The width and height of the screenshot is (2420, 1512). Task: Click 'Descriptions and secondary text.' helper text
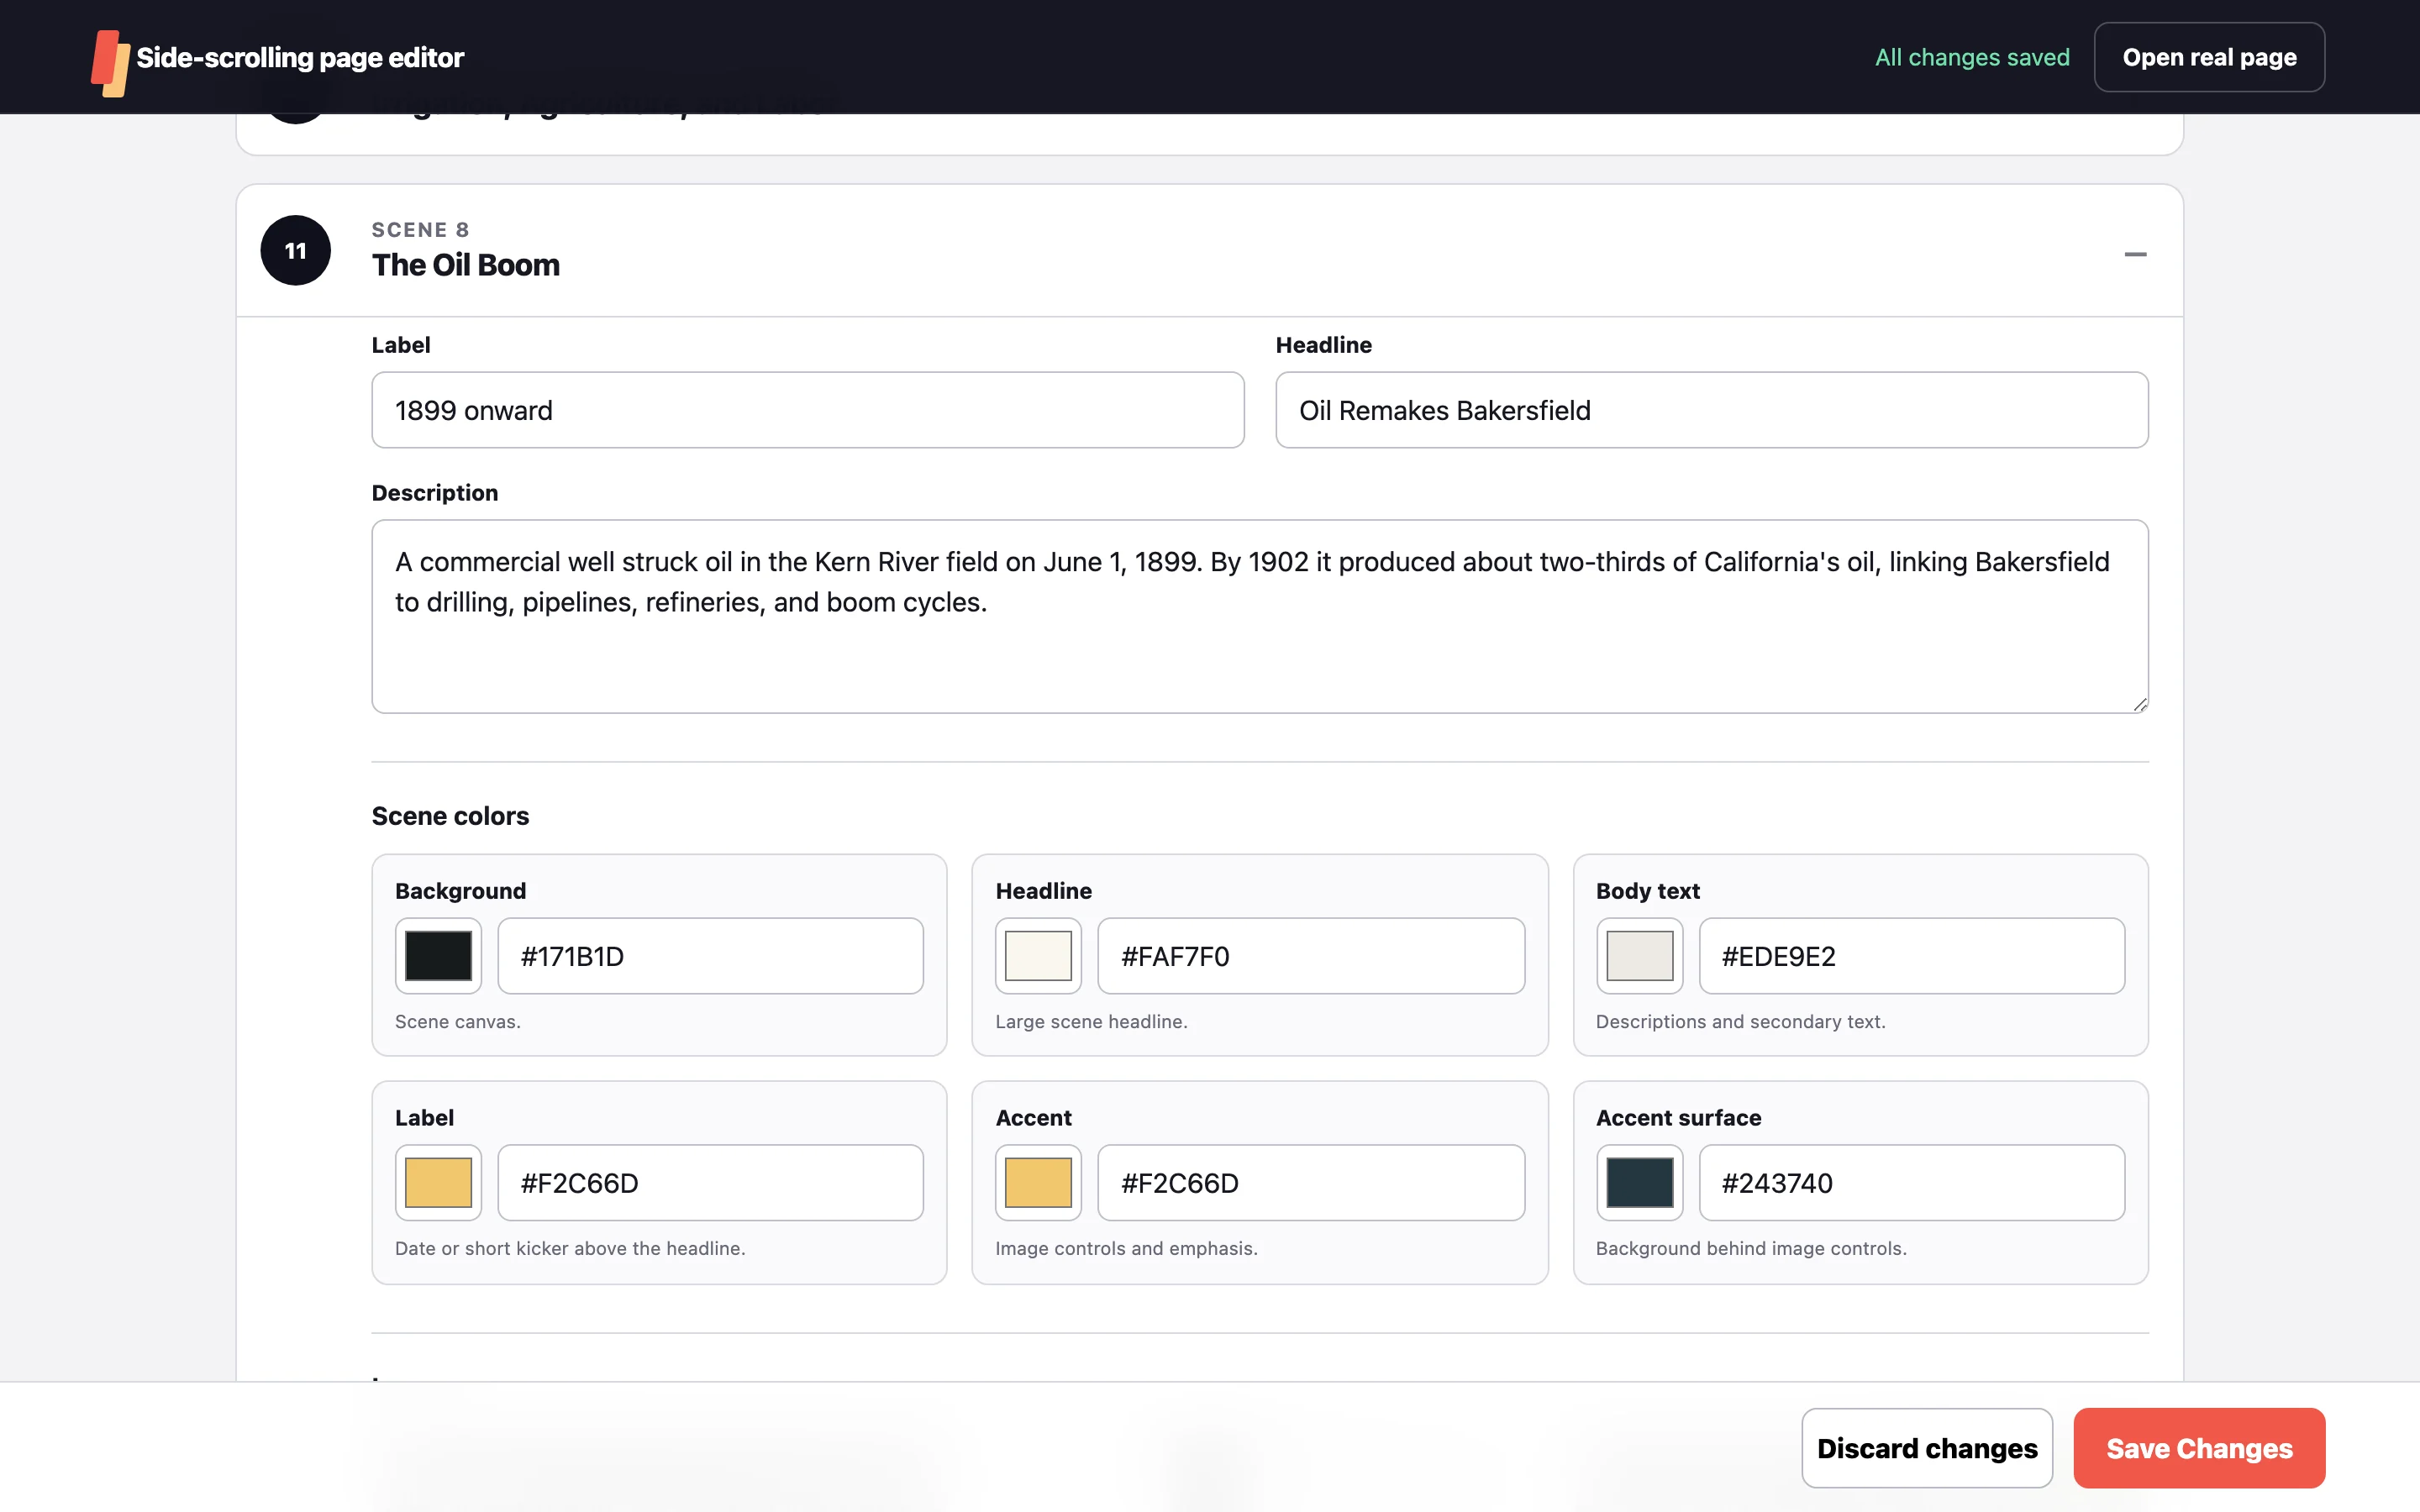pyautogui.click(x=1740, y=1022)
